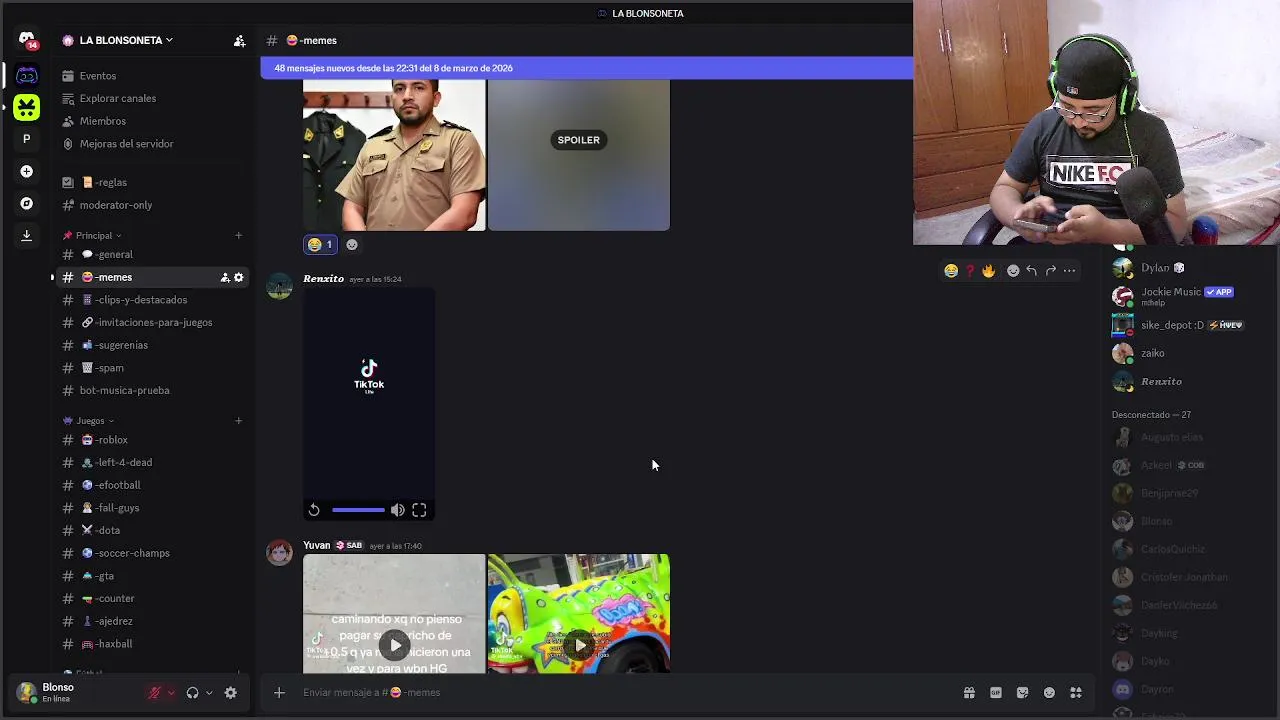Open more options on Renxito's message
The image size is (1280, 720).
tap(1069, 271)
